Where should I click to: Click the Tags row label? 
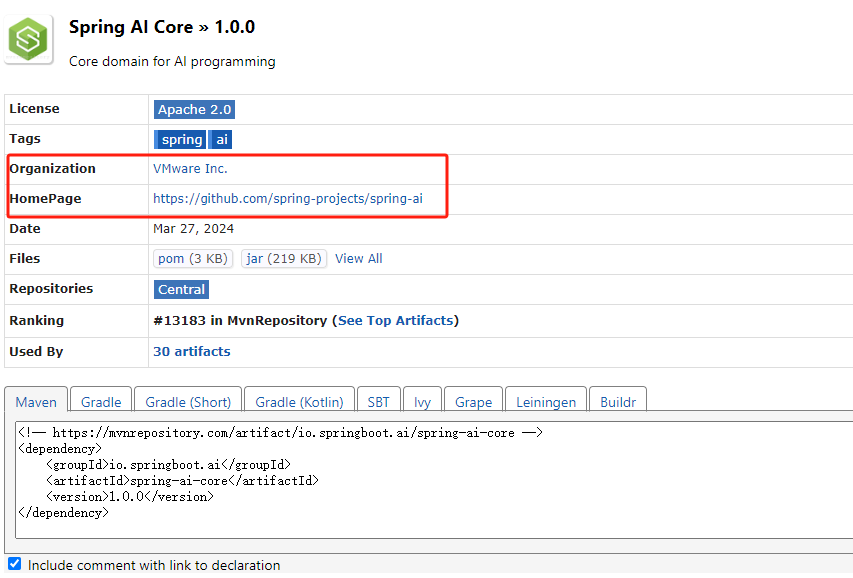pyautogui.click(x=25, y=139)
